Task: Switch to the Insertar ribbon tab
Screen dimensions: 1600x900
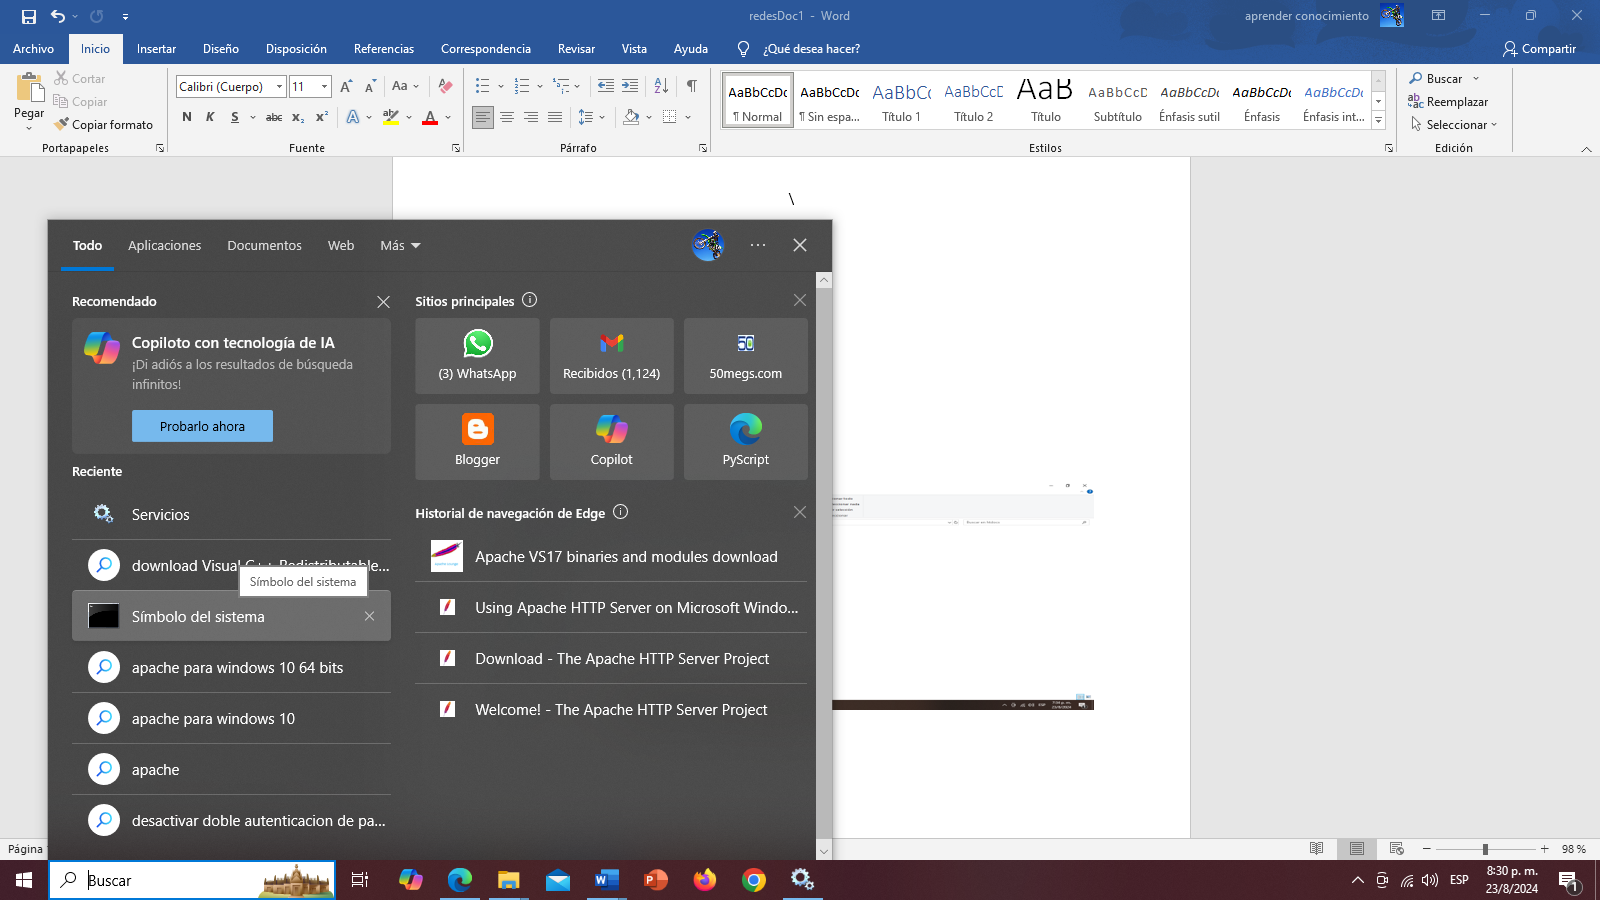Action: [x=156, y=49]
